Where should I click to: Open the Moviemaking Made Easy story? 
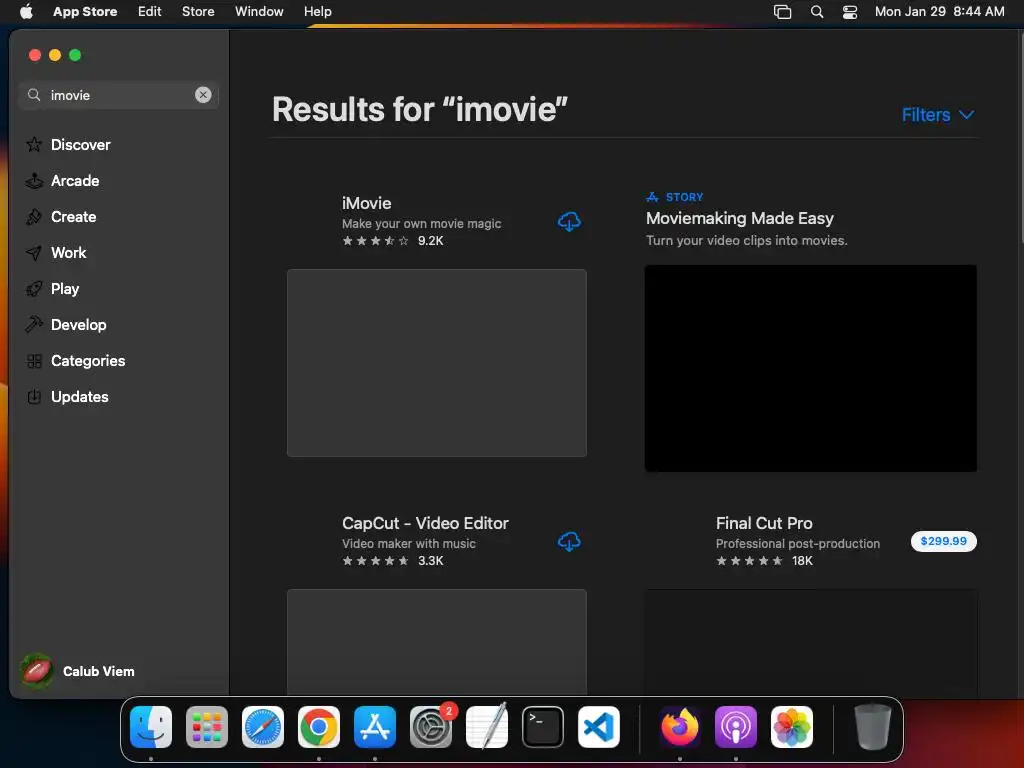[739, 218]
